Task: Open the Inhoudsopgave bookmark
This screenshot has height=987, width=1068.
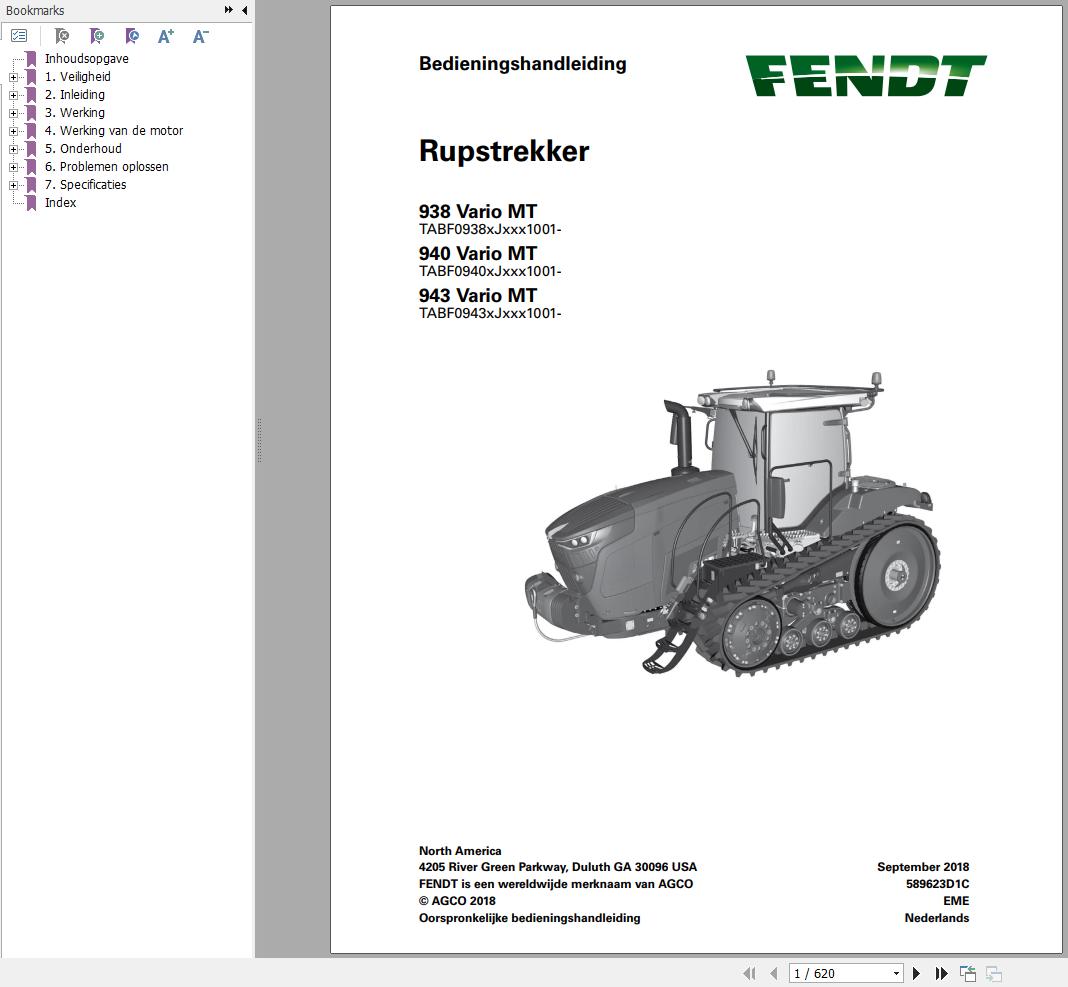Action: pos(87,59)
